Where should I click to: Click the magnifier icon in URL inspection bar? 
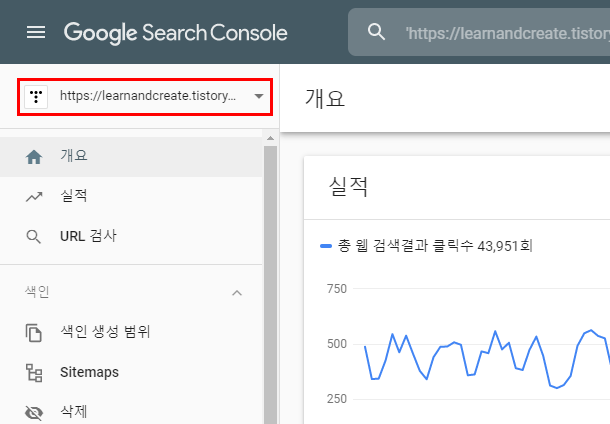click(376, 32)
